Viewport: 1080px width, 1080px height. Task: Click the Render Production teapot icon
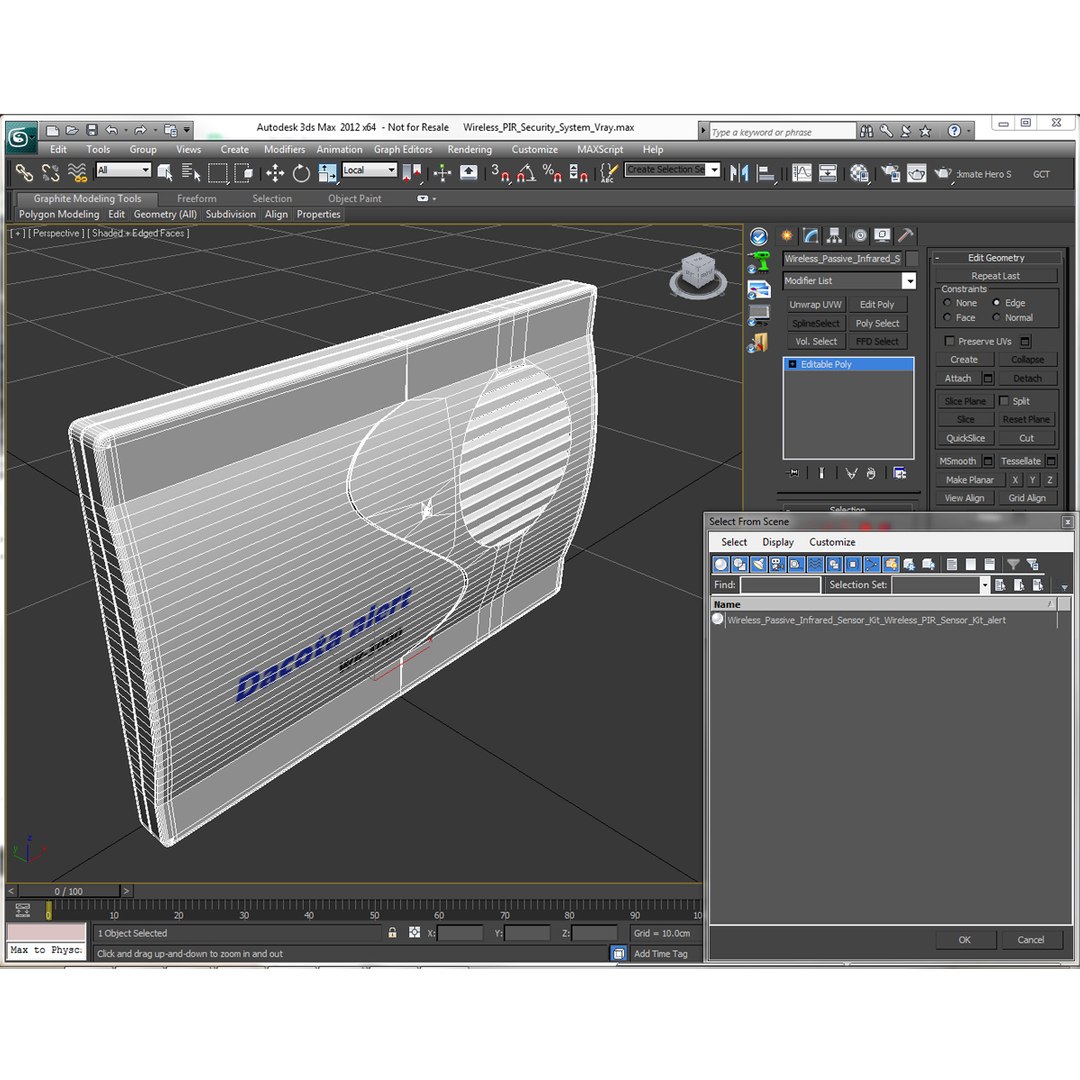pyautogui.click(x=942, y=173)
